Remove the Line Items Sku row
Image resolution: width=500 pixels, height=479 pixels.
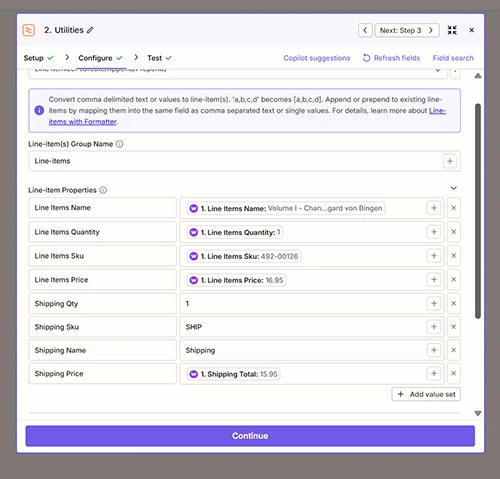point(453,256)
